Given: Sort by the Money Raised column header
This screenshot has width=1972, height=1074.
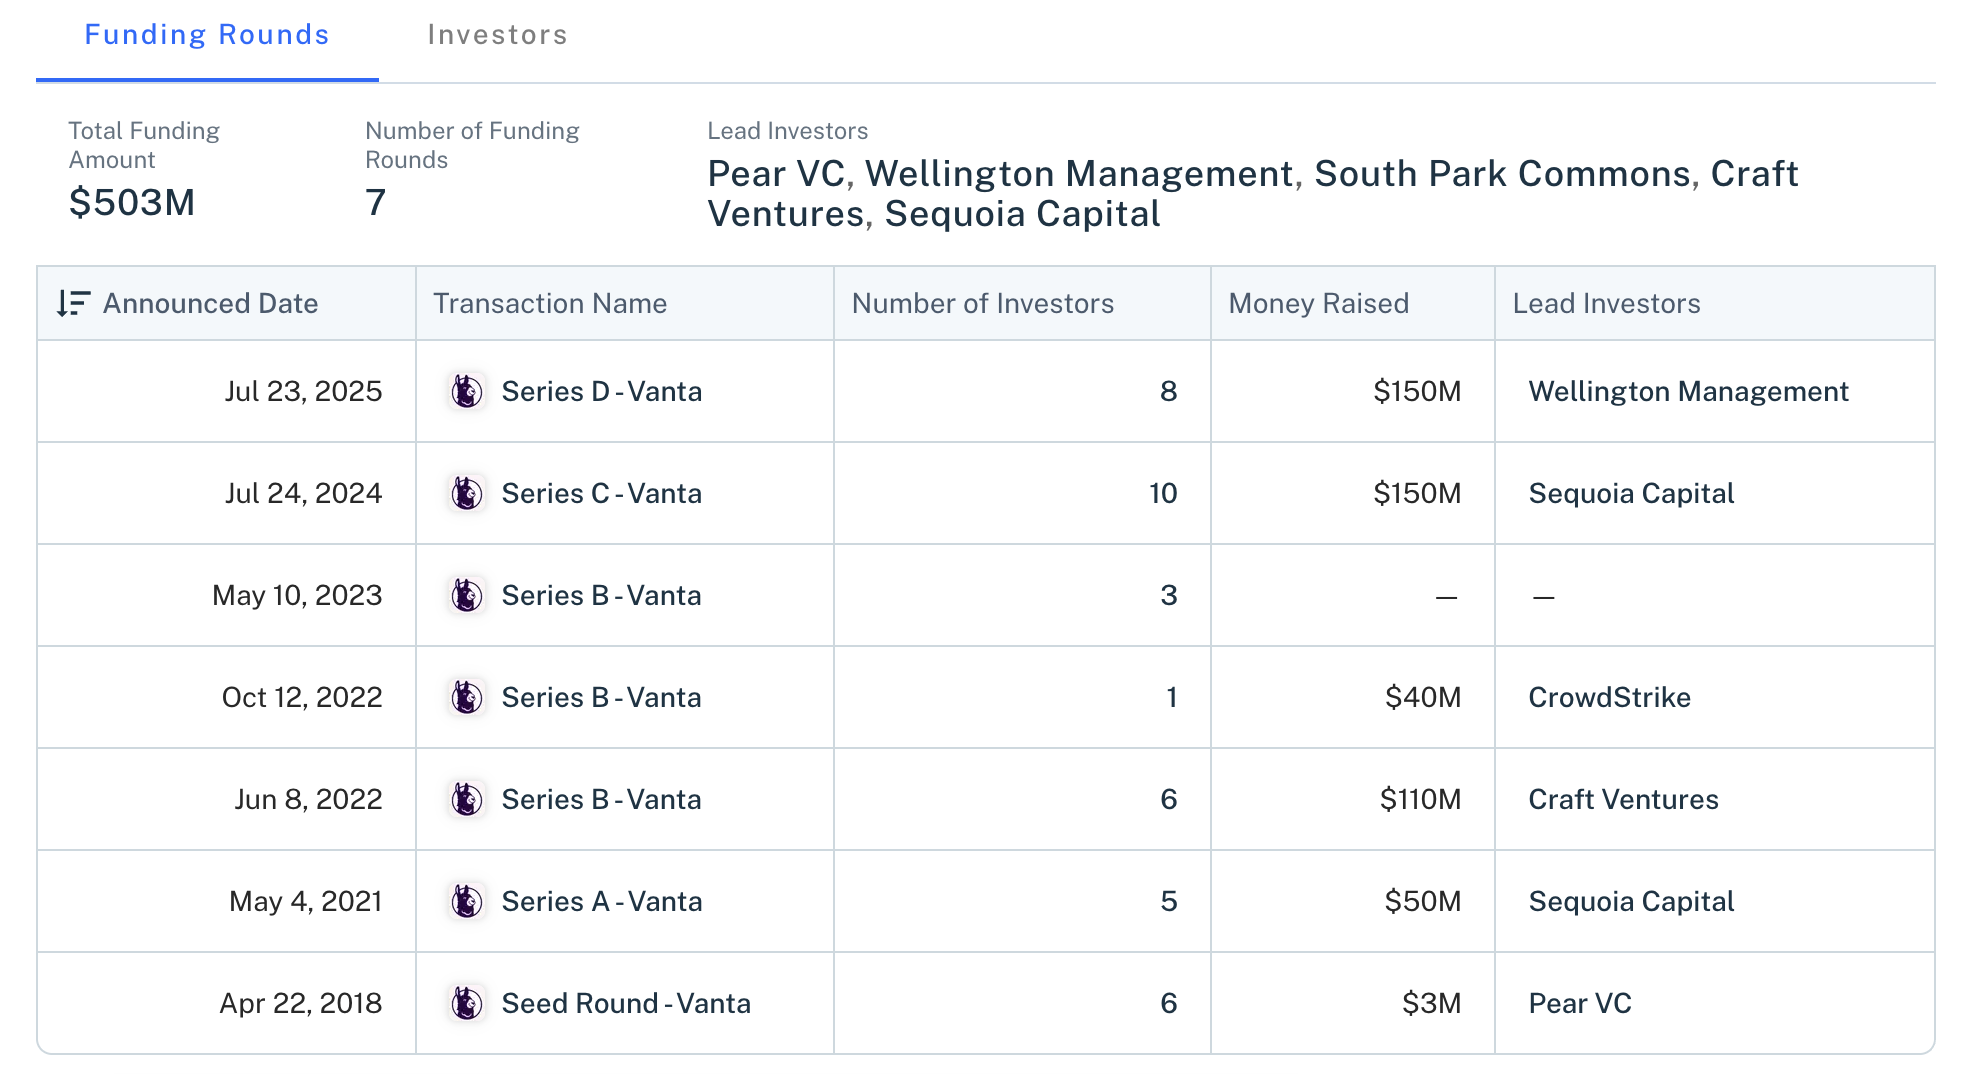Looking at the screenshot, I should pos(1318,303).
